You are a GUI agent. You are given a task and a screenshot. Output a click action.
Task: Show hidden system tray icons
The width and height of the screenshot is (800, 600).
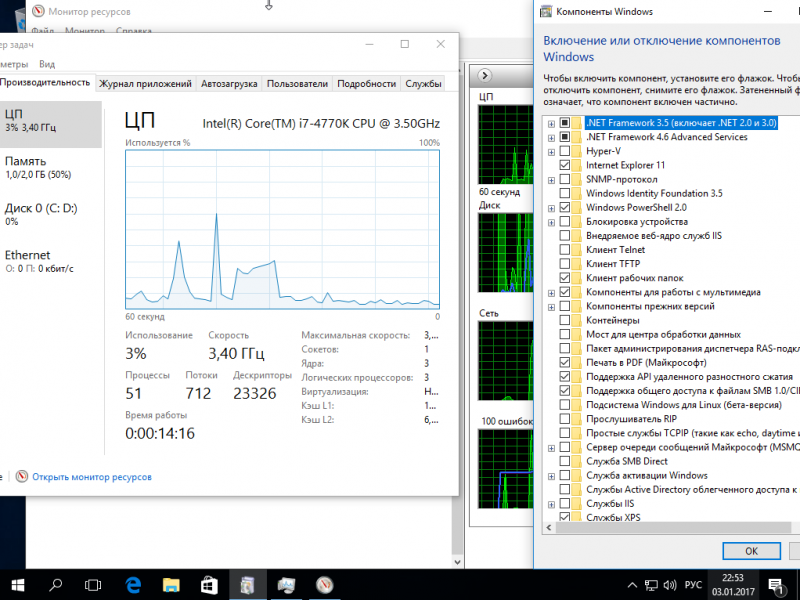click(632, 585)
